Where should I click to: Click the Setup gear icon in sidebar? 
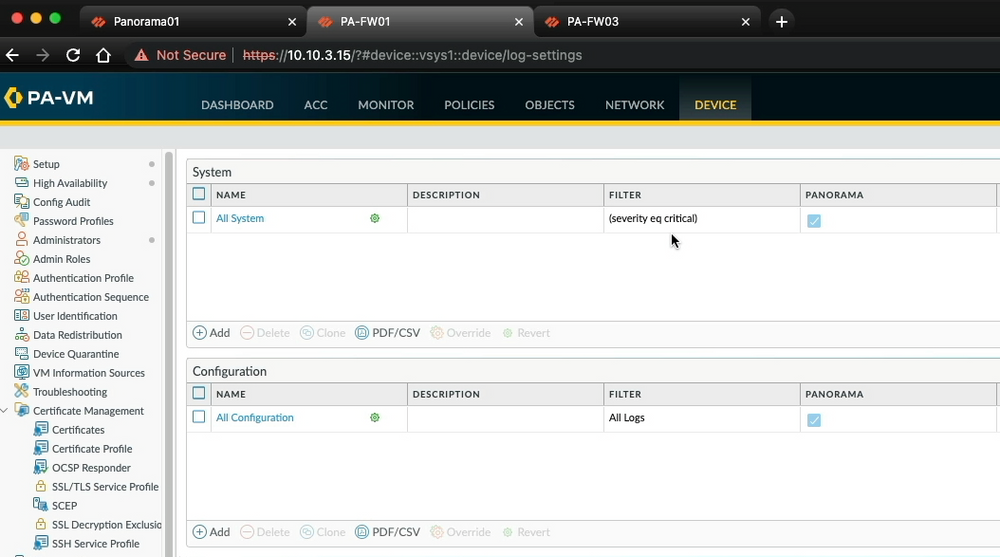coord(21,164)
